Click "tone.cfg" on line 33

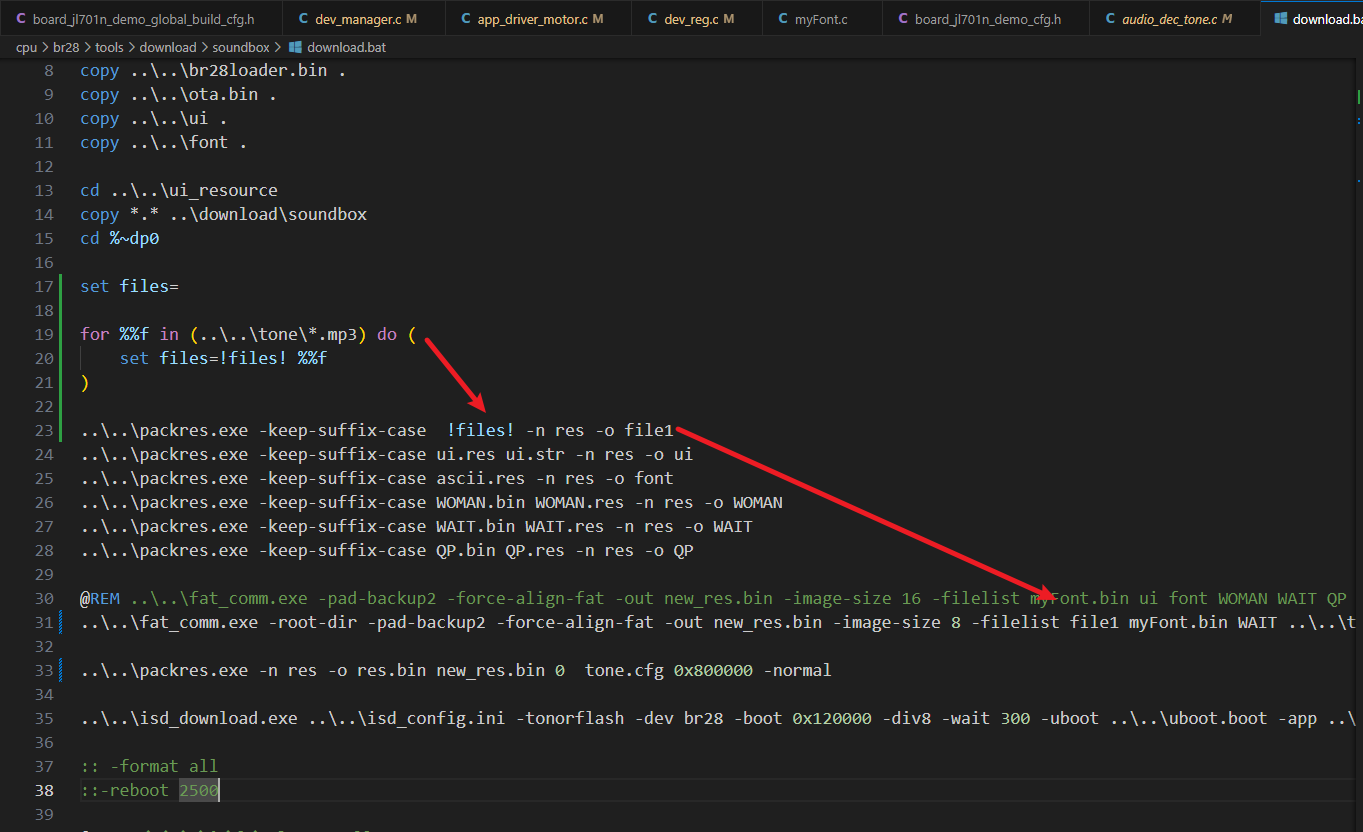(x=624, y=670)
